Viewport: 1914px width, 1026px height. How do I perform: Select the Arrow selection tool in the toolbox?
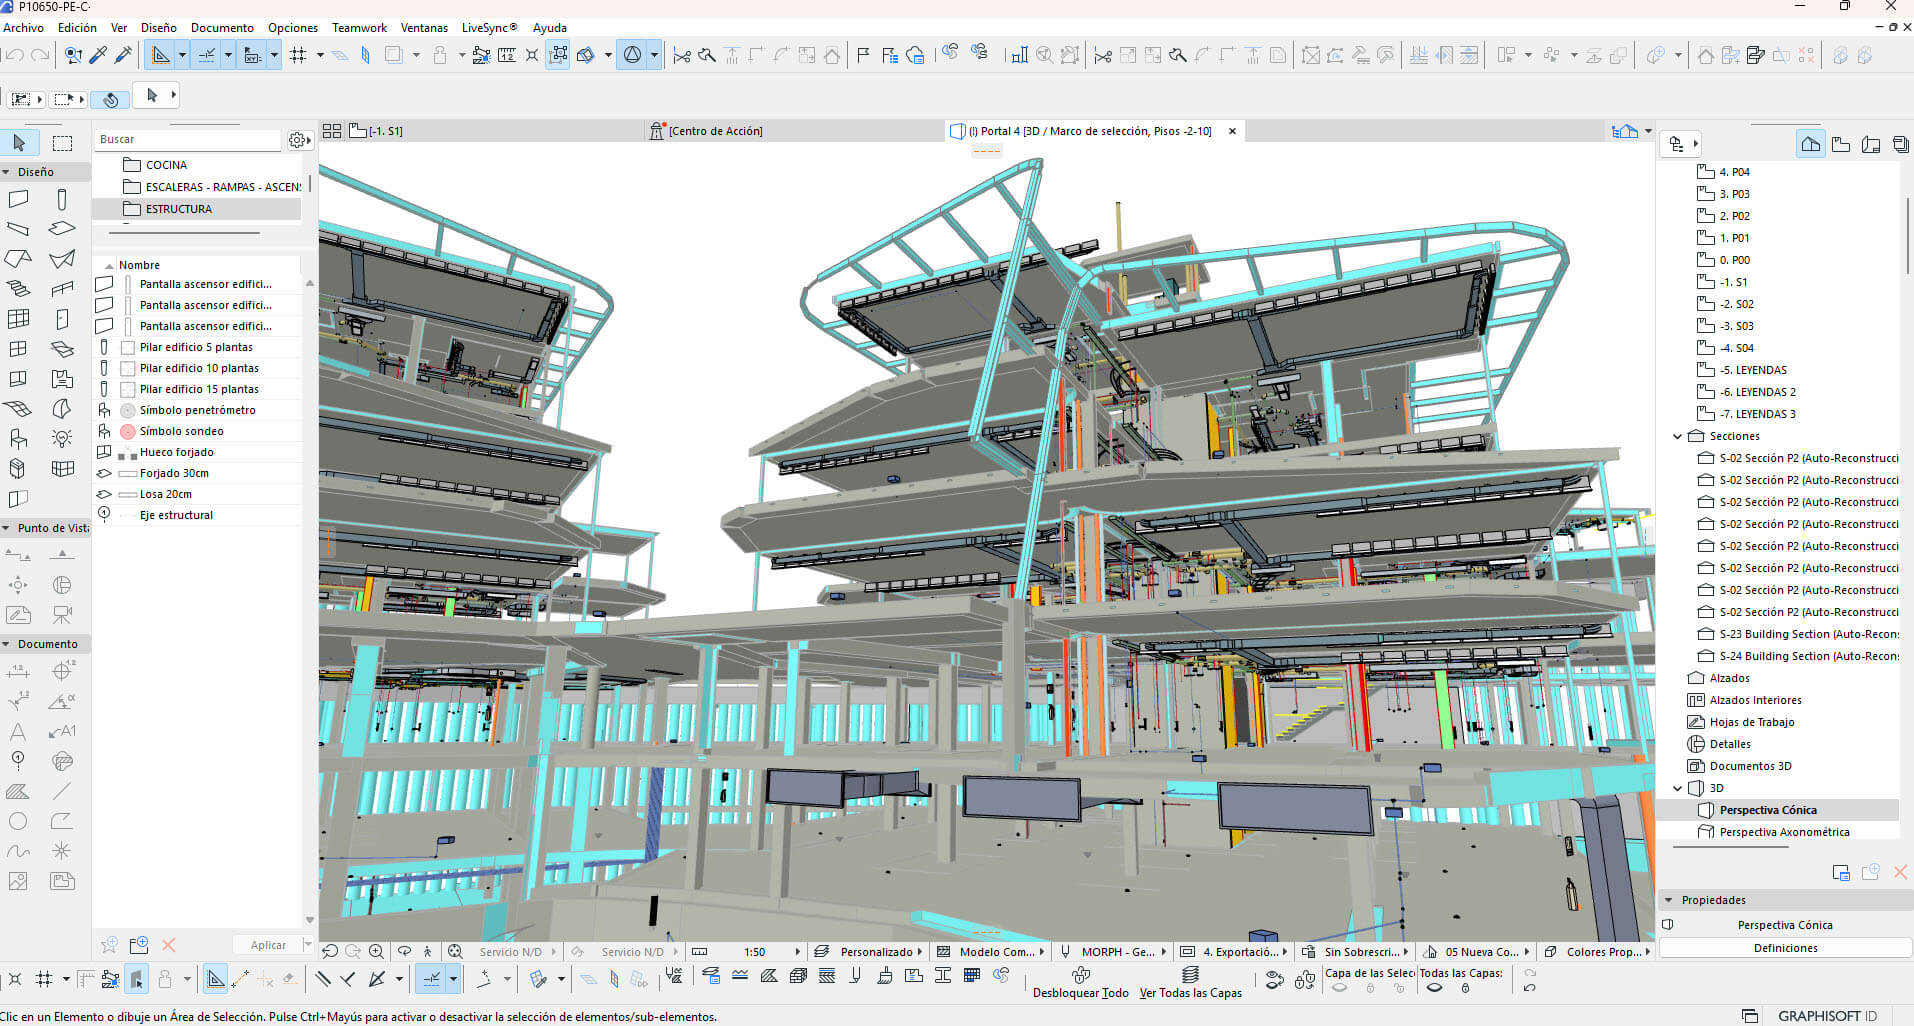[19, 143]
